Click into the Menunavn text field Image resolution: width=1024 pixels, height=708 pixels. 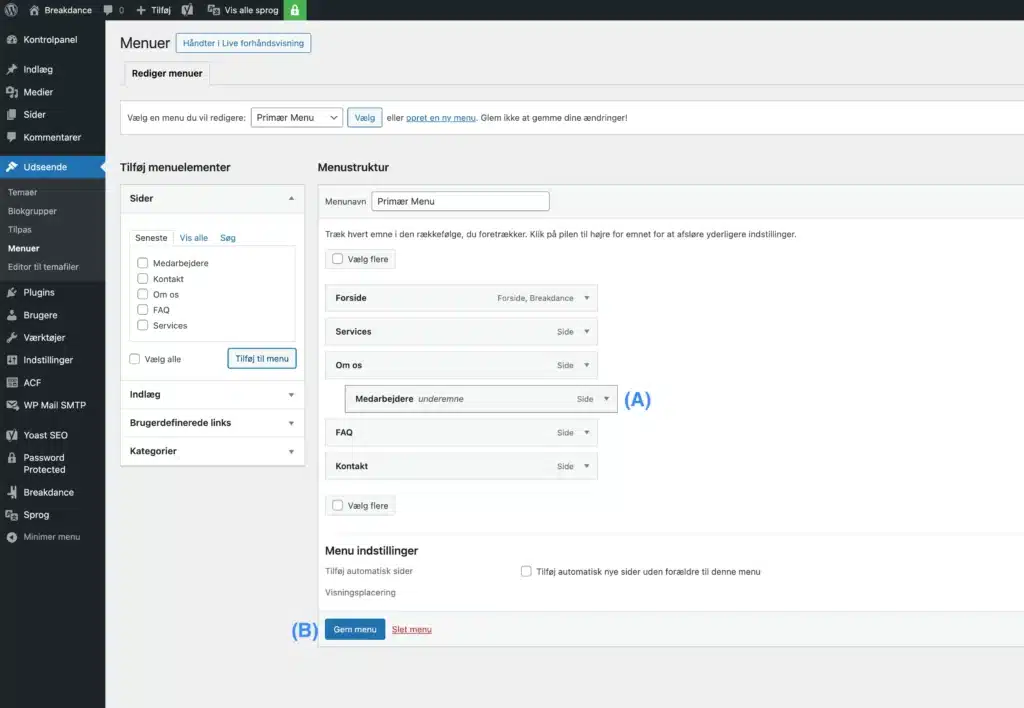(x=460, y=201)
